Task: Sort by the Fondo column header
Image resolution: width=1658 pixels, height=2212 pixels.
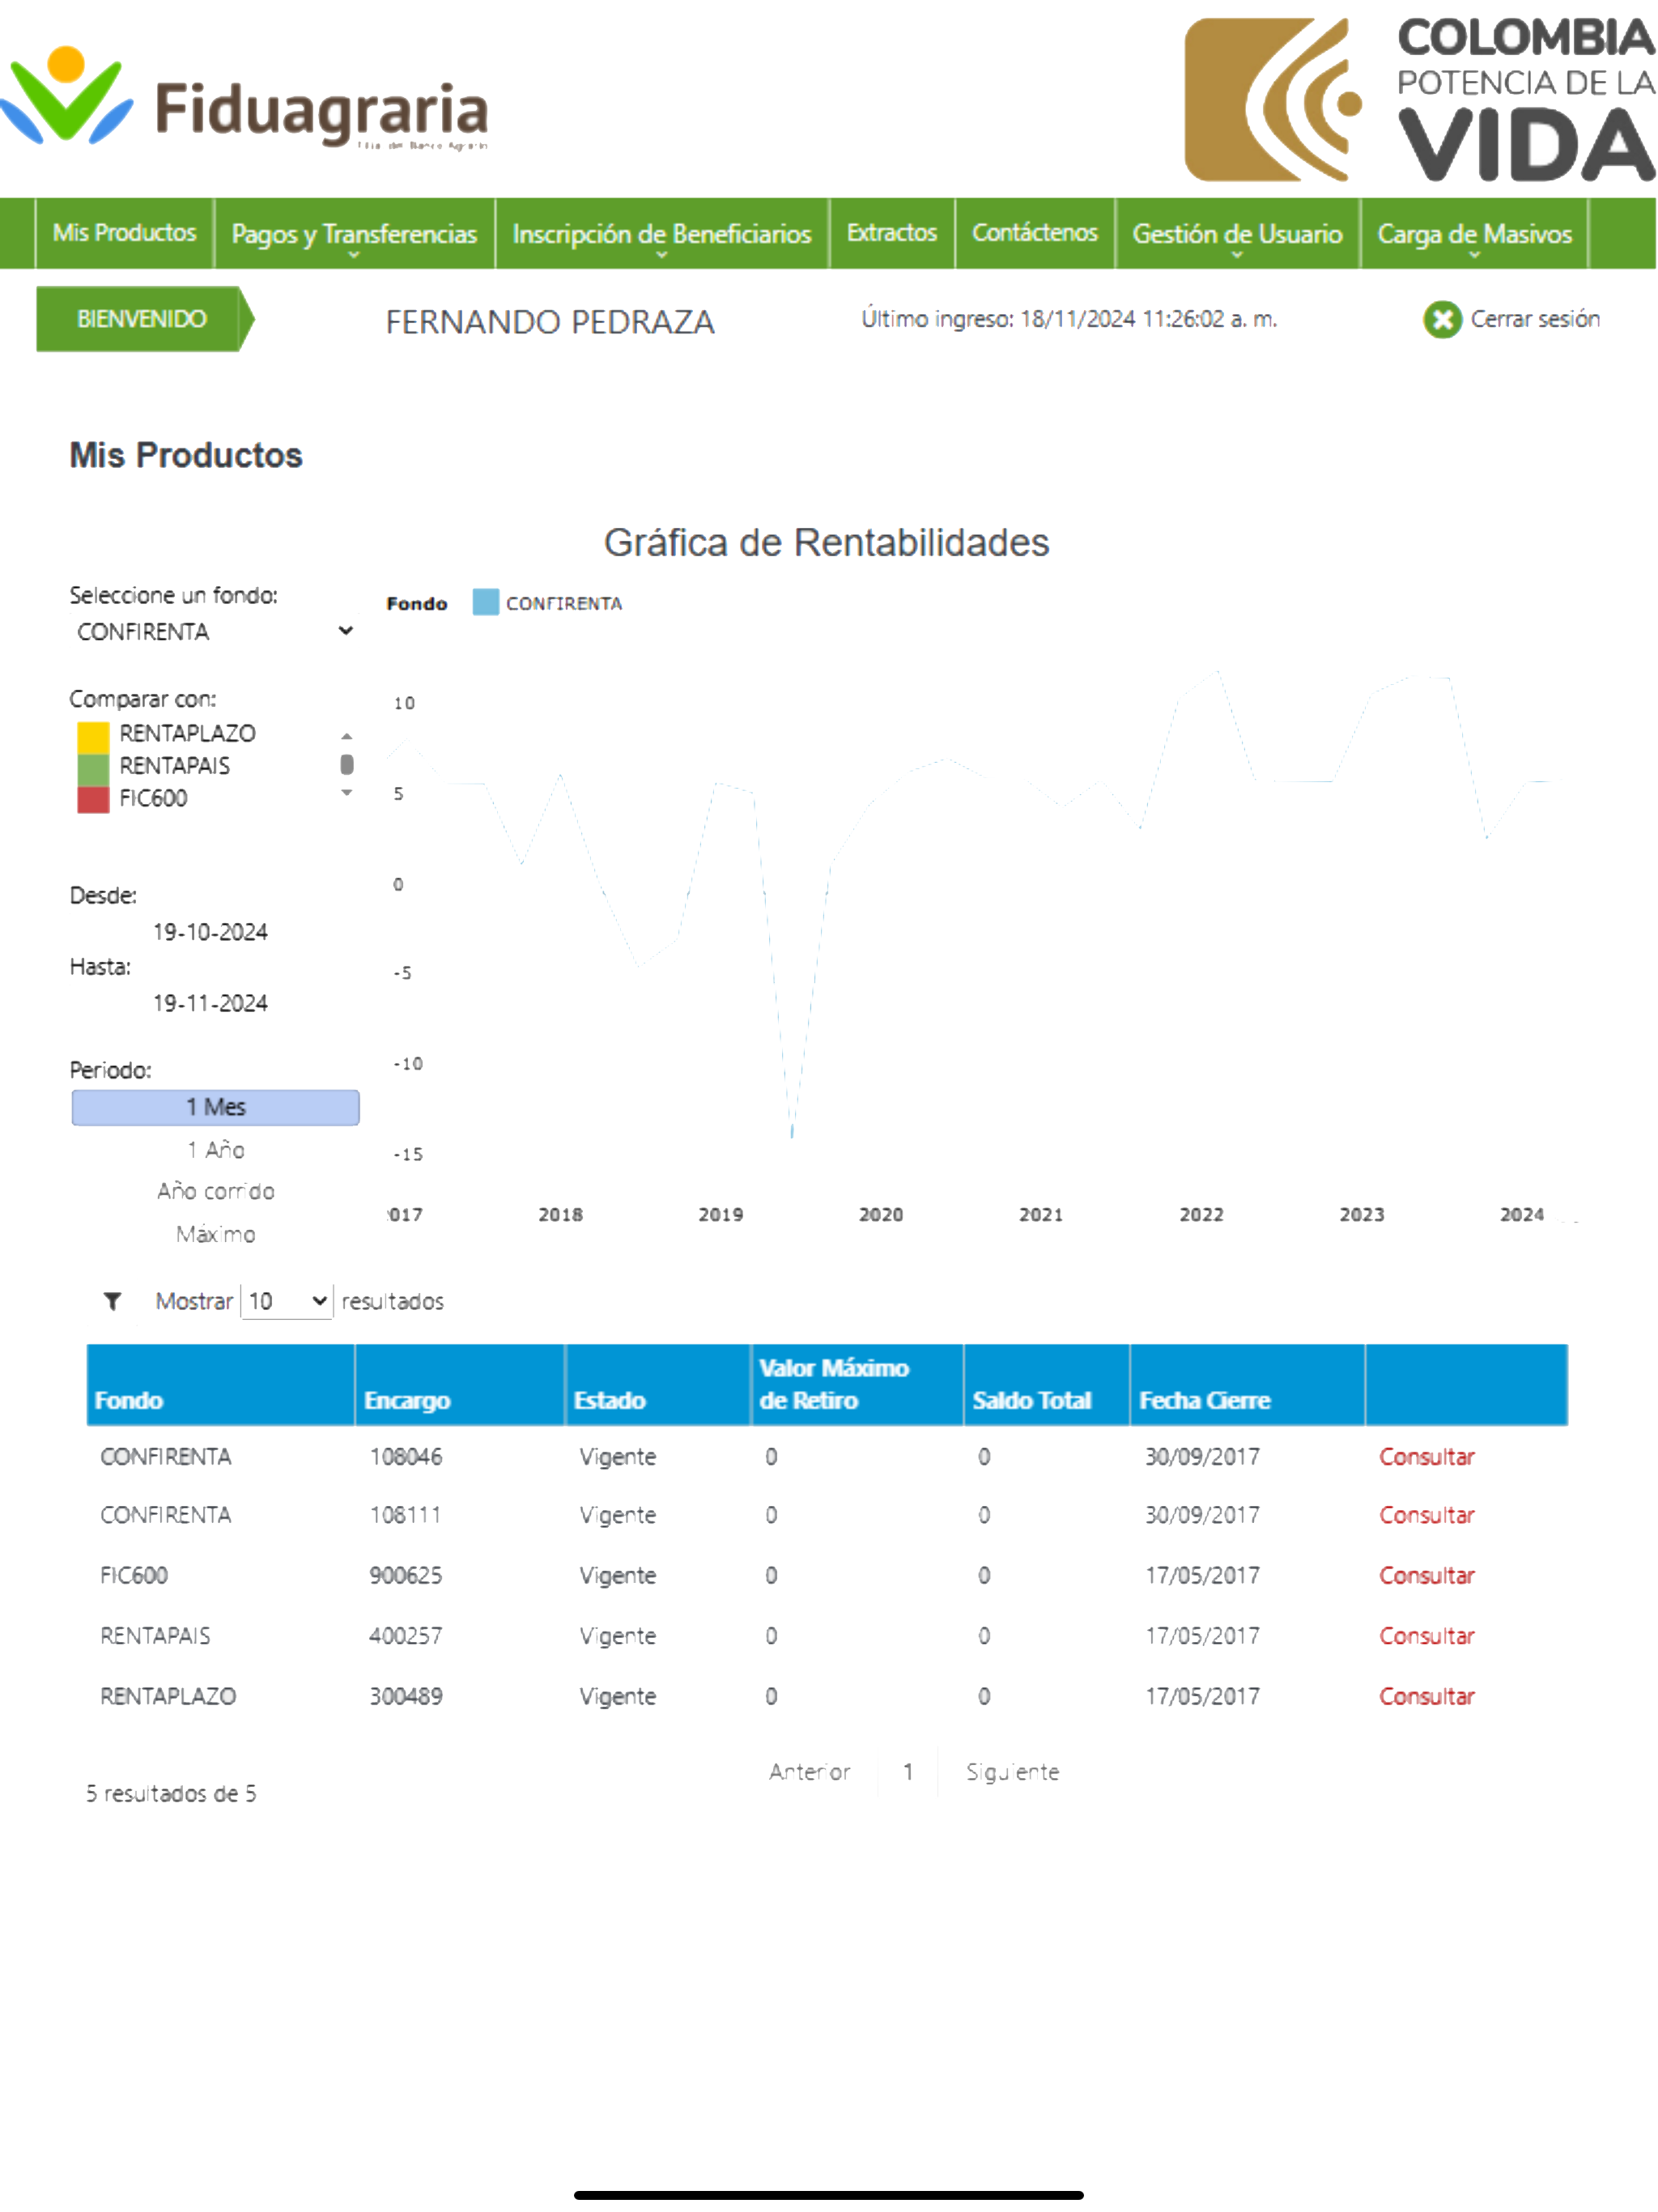Action: 220,1385
